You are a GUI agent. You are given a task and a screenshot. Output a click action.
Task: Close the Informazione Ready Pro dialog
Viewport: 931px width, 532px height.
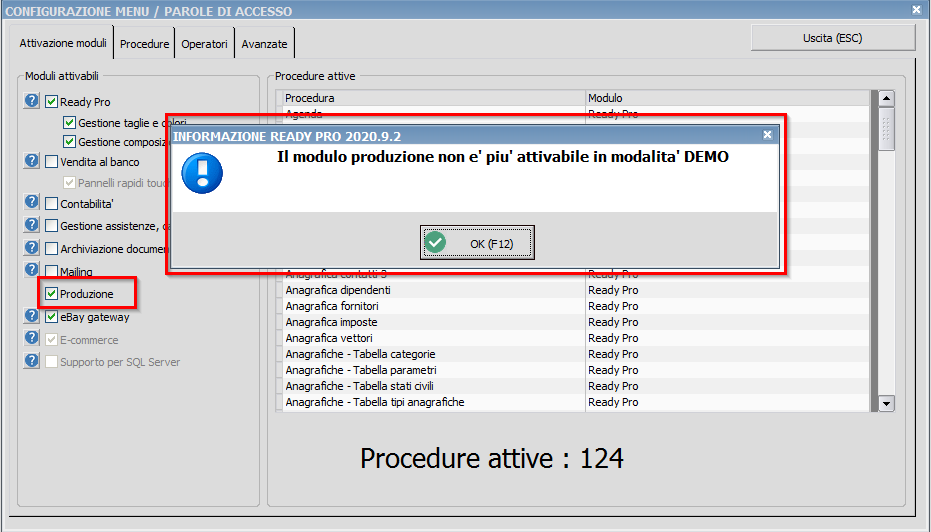pos(767,135)
